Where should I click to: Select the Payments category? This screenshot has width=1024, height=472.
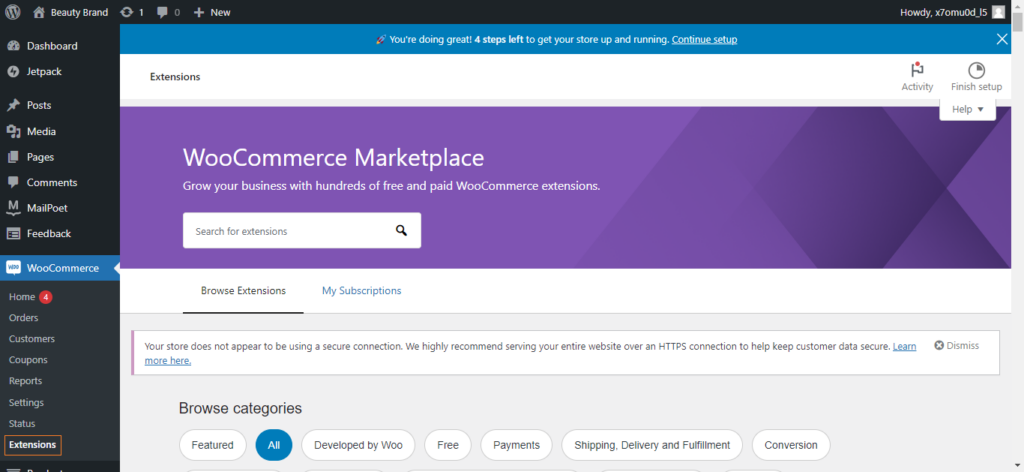[x=516, y=445]
